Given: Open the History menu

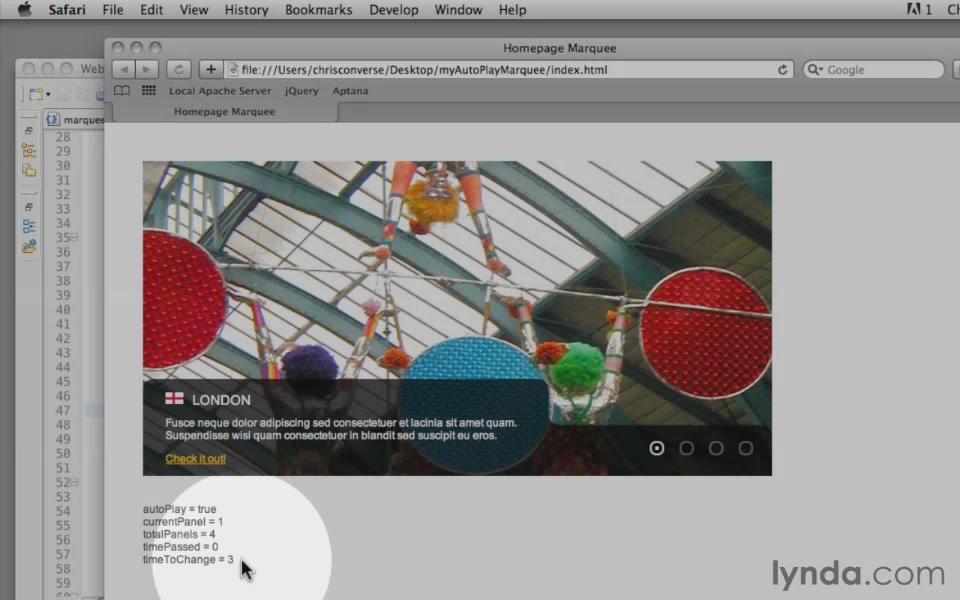Looking at the screenshot, I should click(x=246, y=10).
